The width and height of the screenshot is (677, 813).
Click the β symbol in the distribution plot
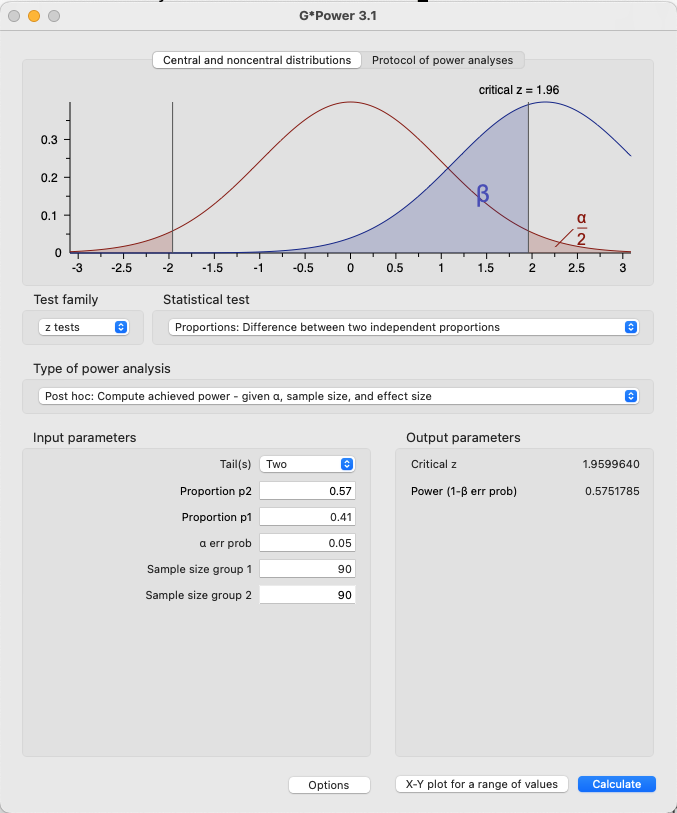[482, 195]
